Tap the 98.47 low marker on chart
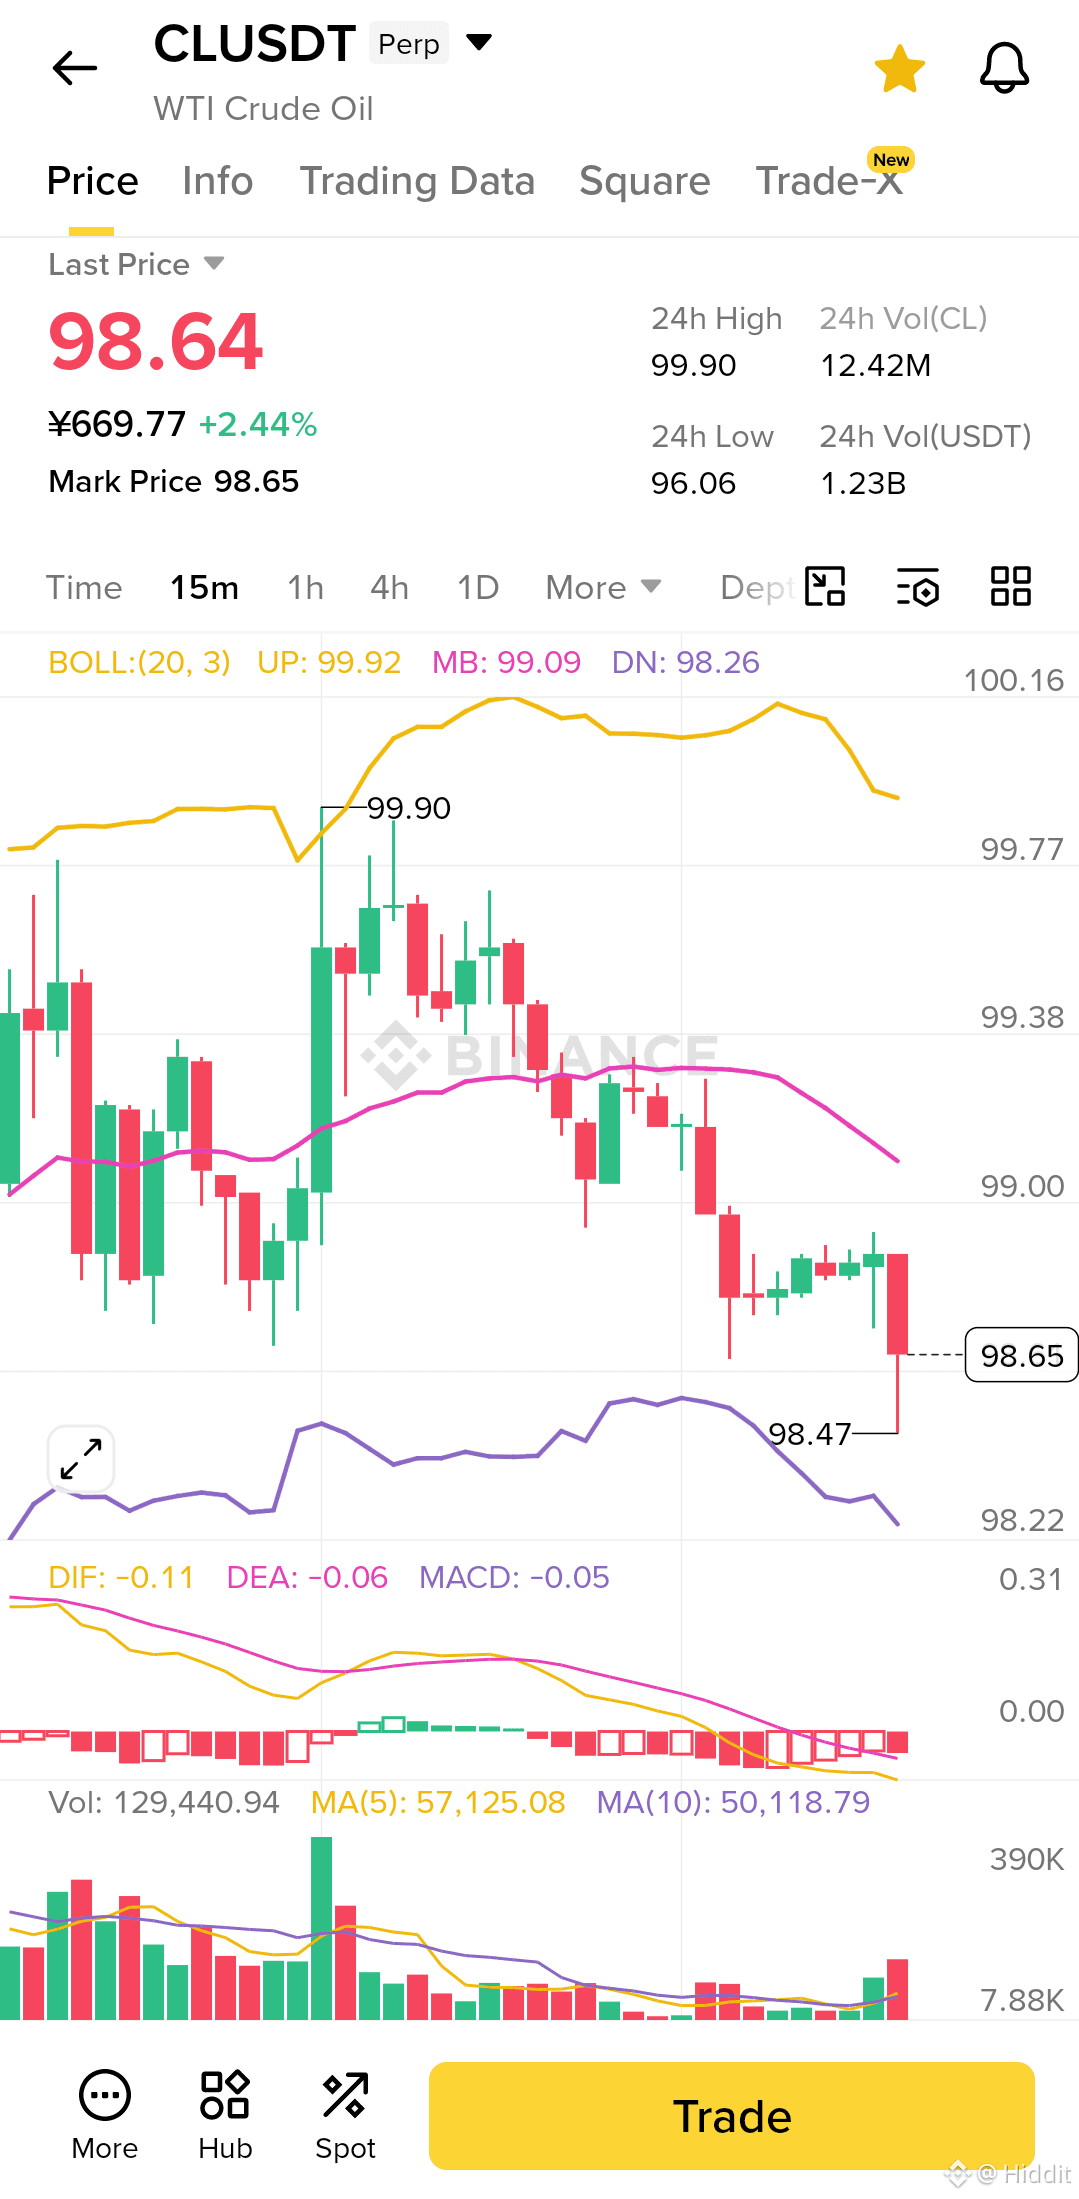1079x2199 pixels. 809,1434
